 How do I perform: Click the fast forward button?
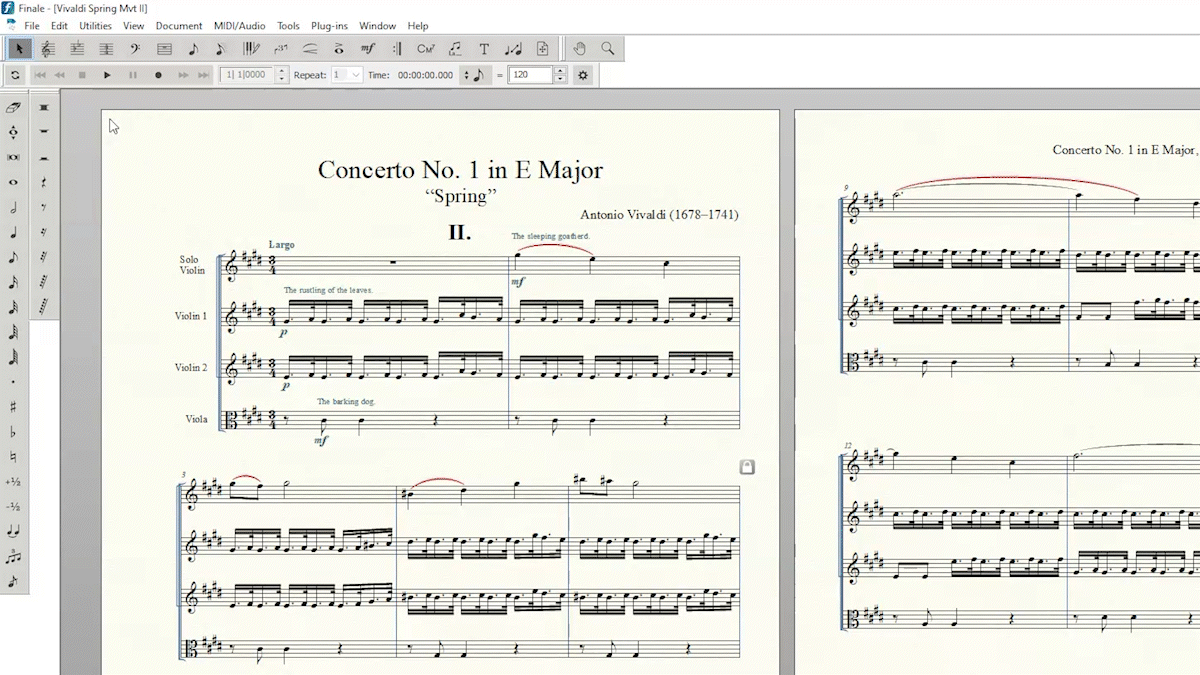tap(181, 75)
